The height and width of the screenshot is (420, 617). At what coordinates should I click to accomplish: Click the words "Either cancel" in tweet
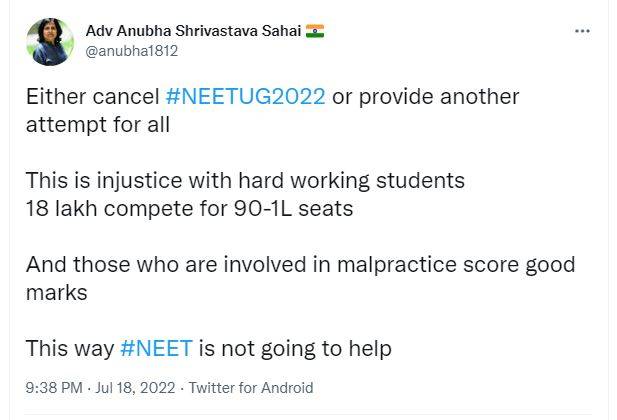(x=92, y=97)
